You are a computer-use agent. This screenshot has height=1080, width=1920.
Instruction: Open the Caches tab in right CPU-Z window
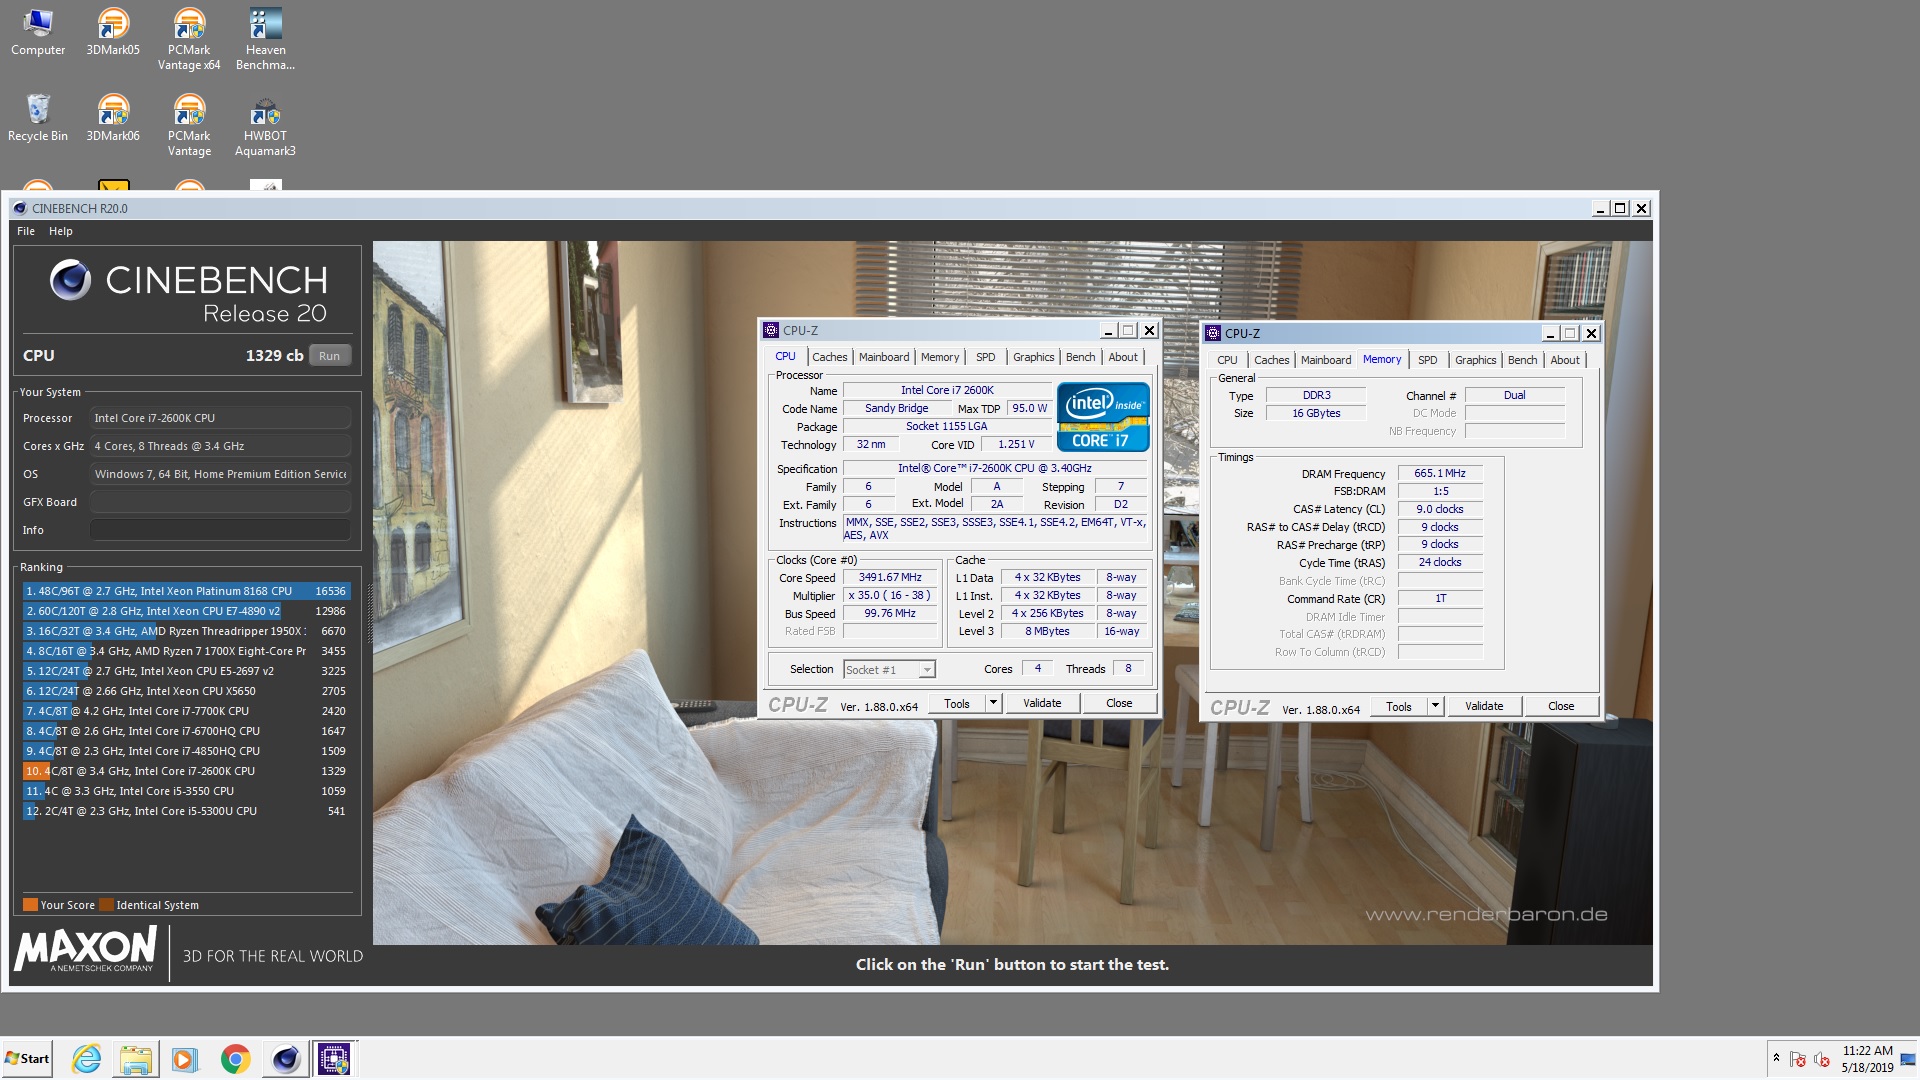click(1272, 360)
